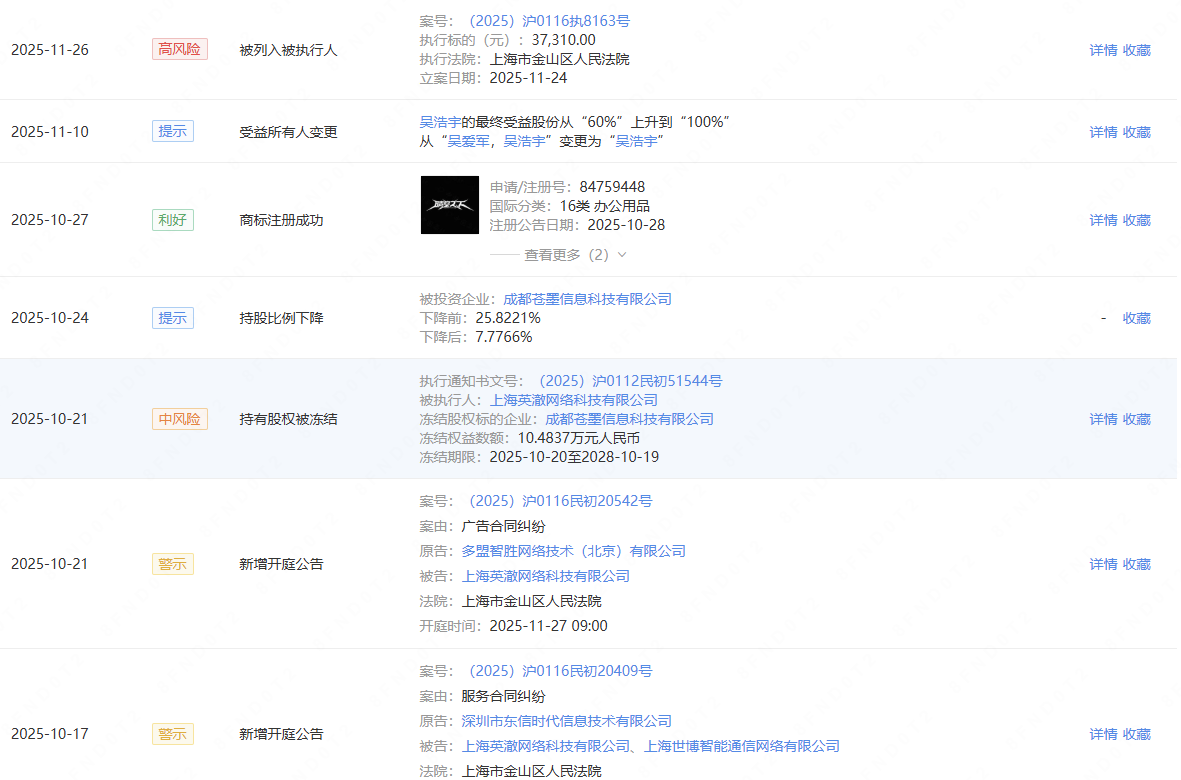1181x780 pixels.
Task: Open execution notice (2025)沪0112民初51544号
Action: click(x=630, y=381)
